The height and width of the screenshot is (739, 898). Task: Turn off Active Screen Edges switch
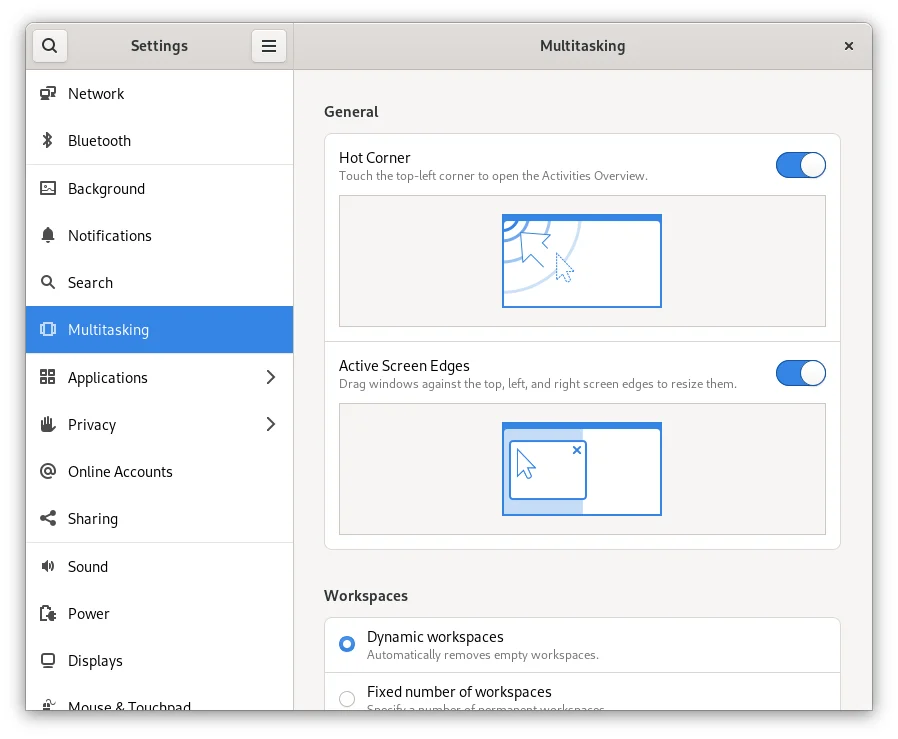(800, 374)
